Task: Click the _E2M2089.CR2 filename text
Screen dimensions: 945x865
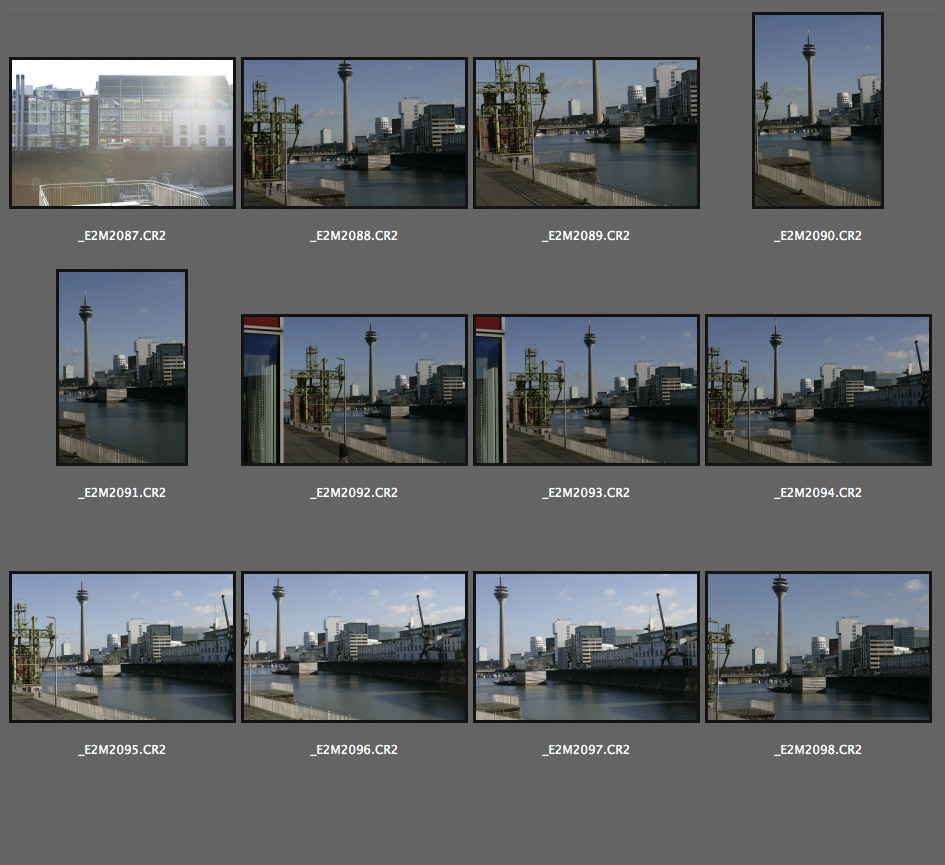Action: tap(586, 236)
